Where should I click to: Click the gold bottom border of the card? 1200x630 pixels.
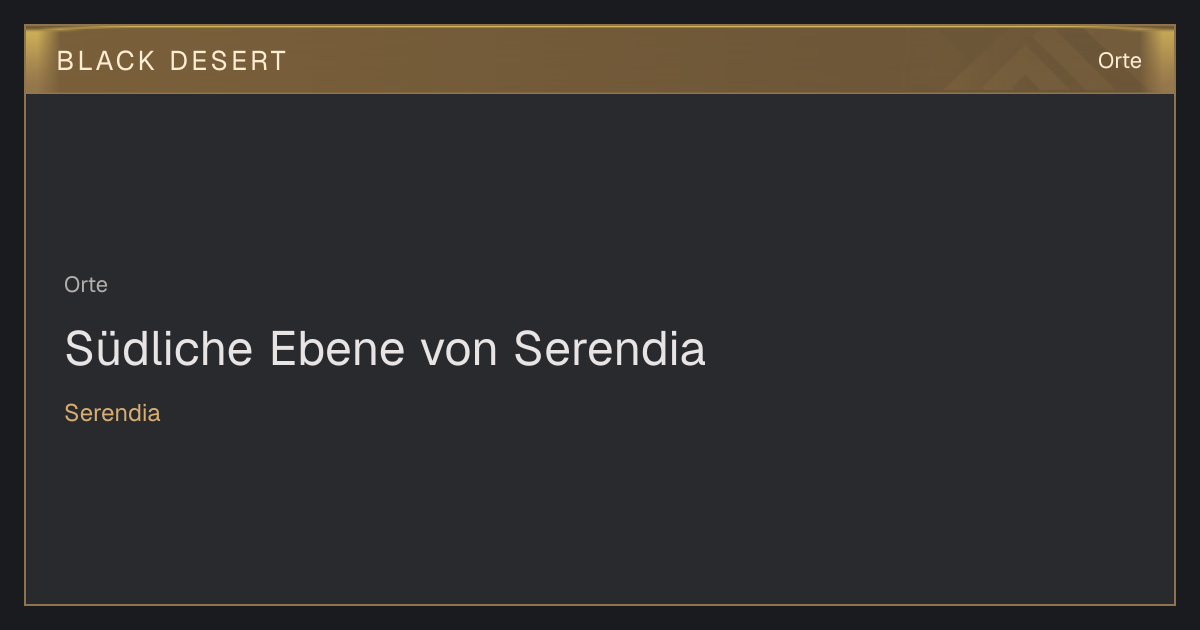[600, 604]
